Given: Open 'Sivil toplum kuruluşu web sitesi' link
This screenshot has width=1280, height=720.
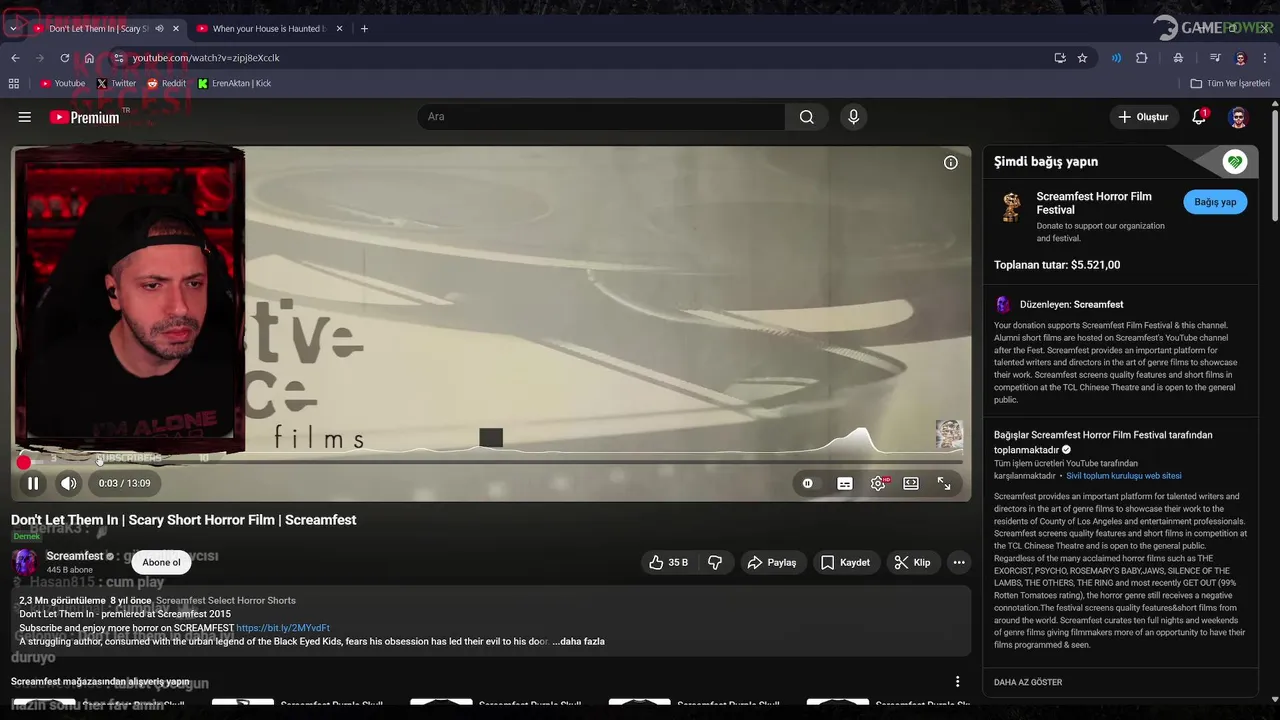Looking at the screenshot, I should pos(1124,476).
